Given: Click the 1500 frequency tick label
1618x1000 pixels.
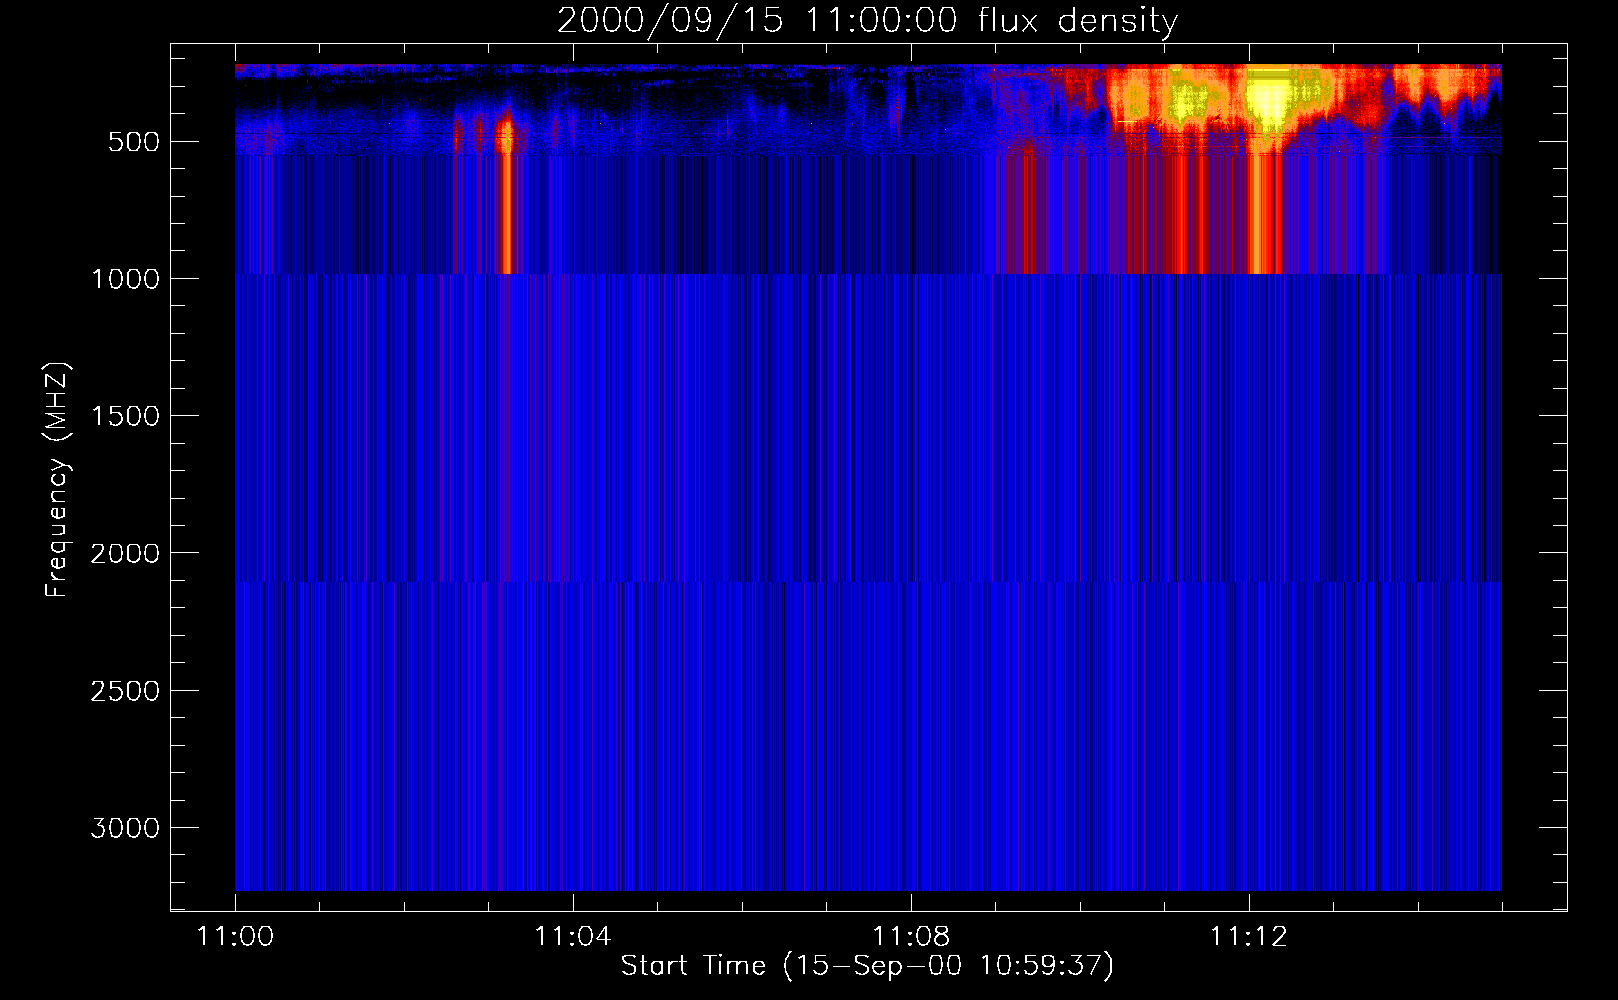Looking at the screenshot, I should point(125,416).
